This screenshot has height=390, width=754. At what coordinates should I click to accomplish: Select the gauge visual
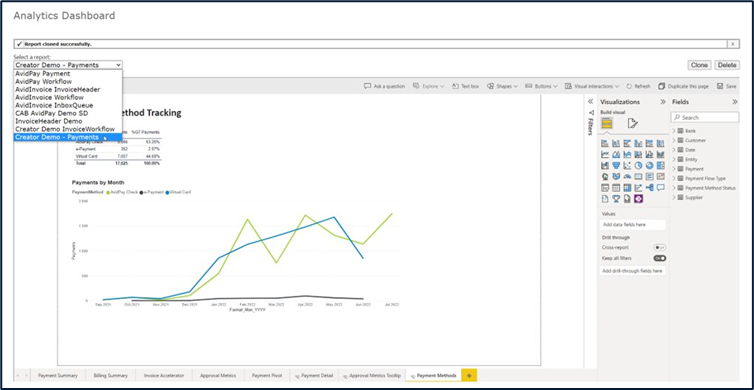627,176
